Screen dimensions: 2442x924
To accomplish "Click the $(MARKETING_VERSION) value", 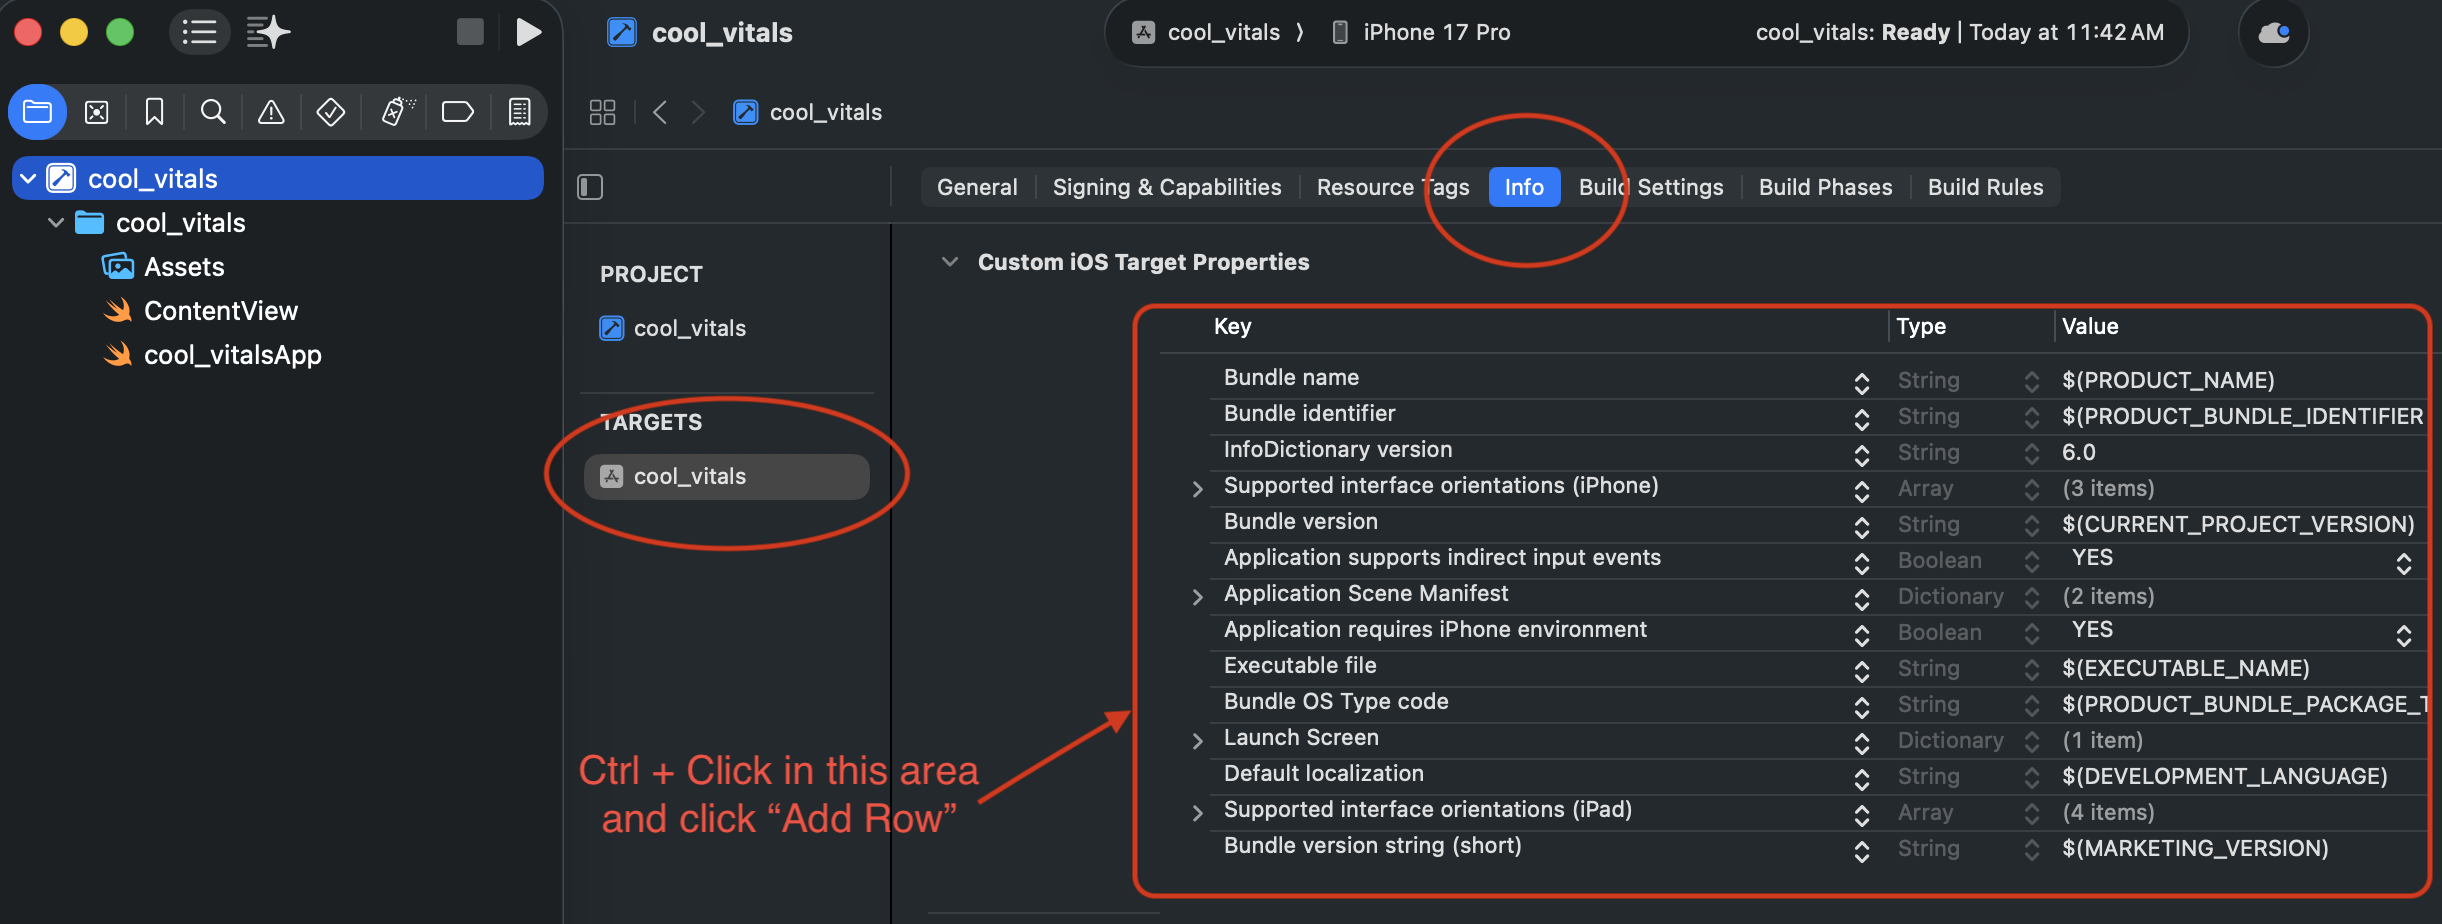I will (2195, 848).
